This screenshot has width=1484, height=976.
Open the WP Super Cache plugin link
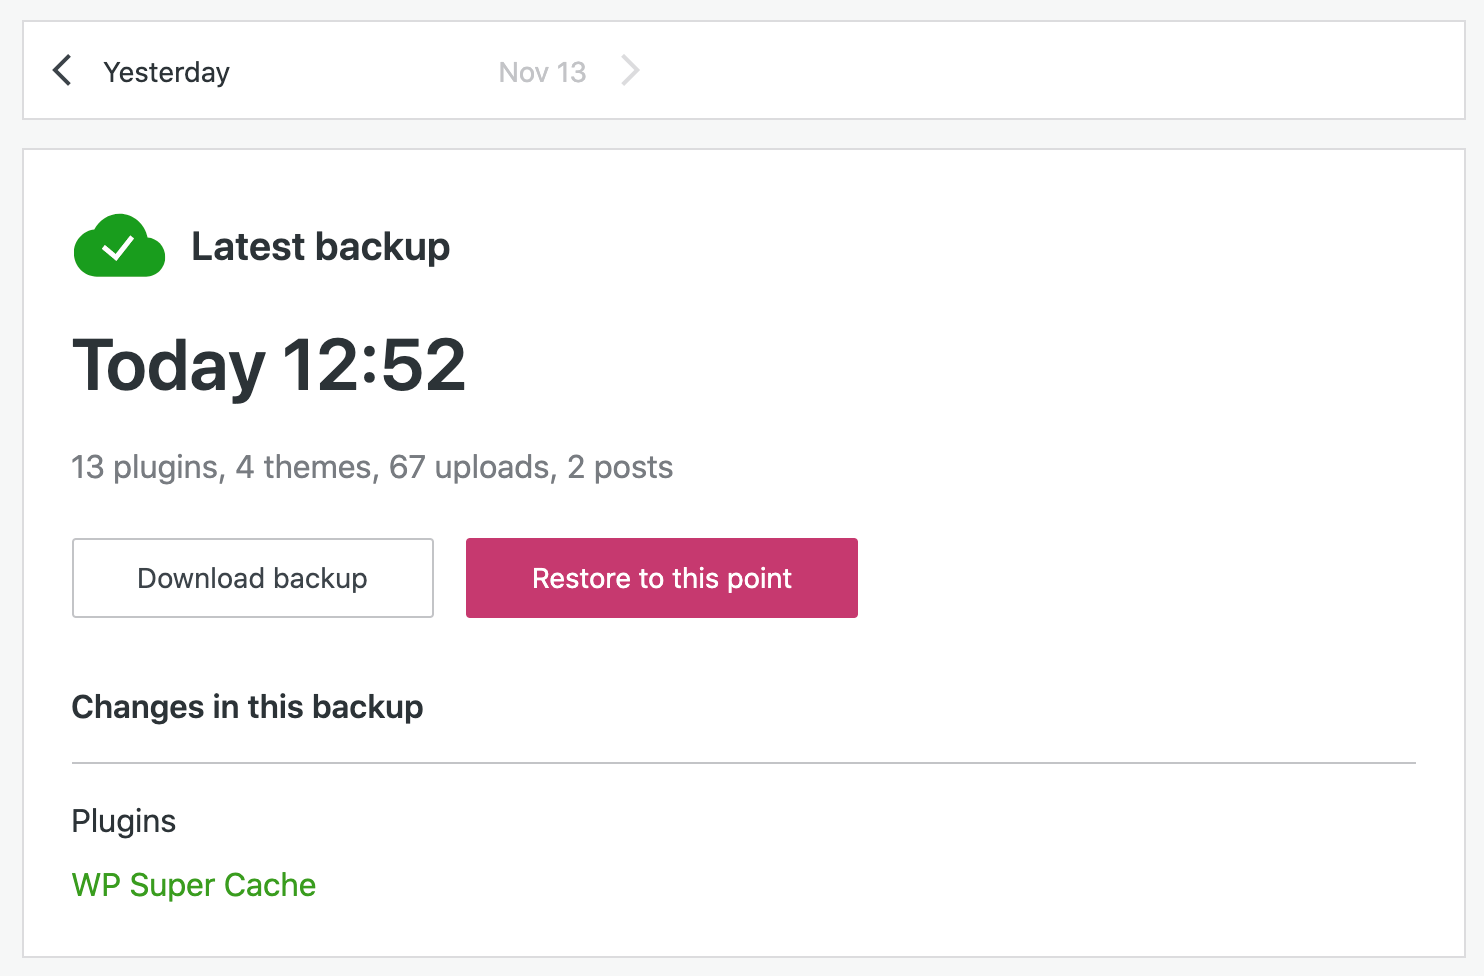(193, 885)
